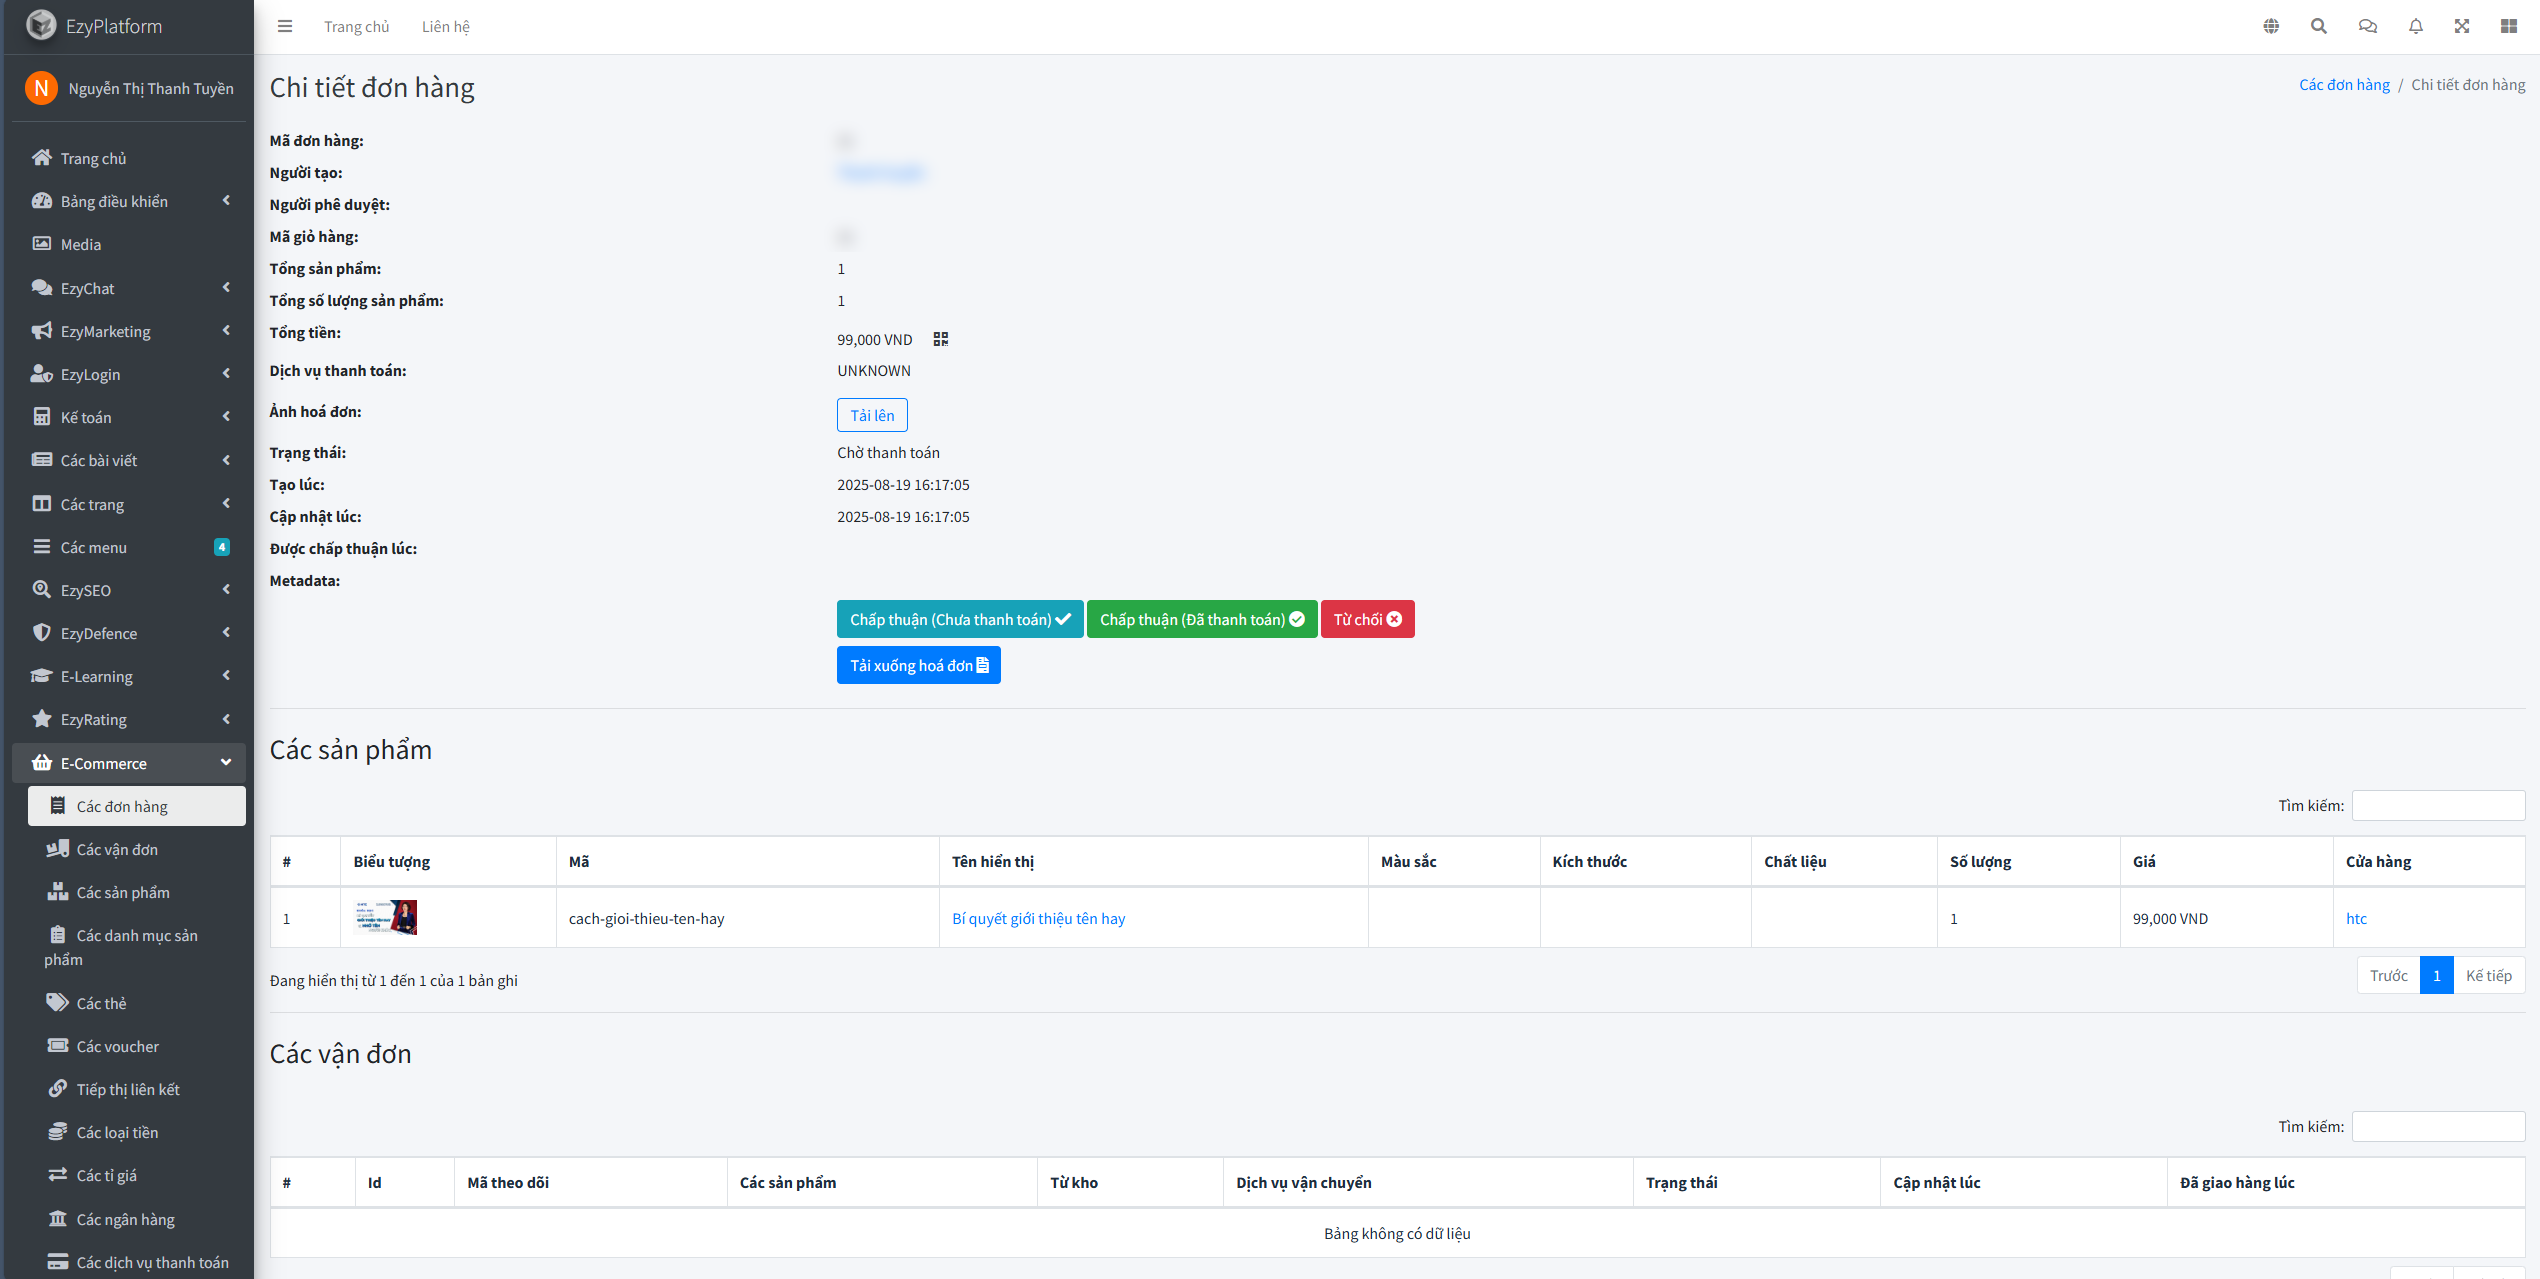Viewport: 2540px width, 1279px height.
Task: Expand Bảng điều khiển menu
Action: pos(129,201)
